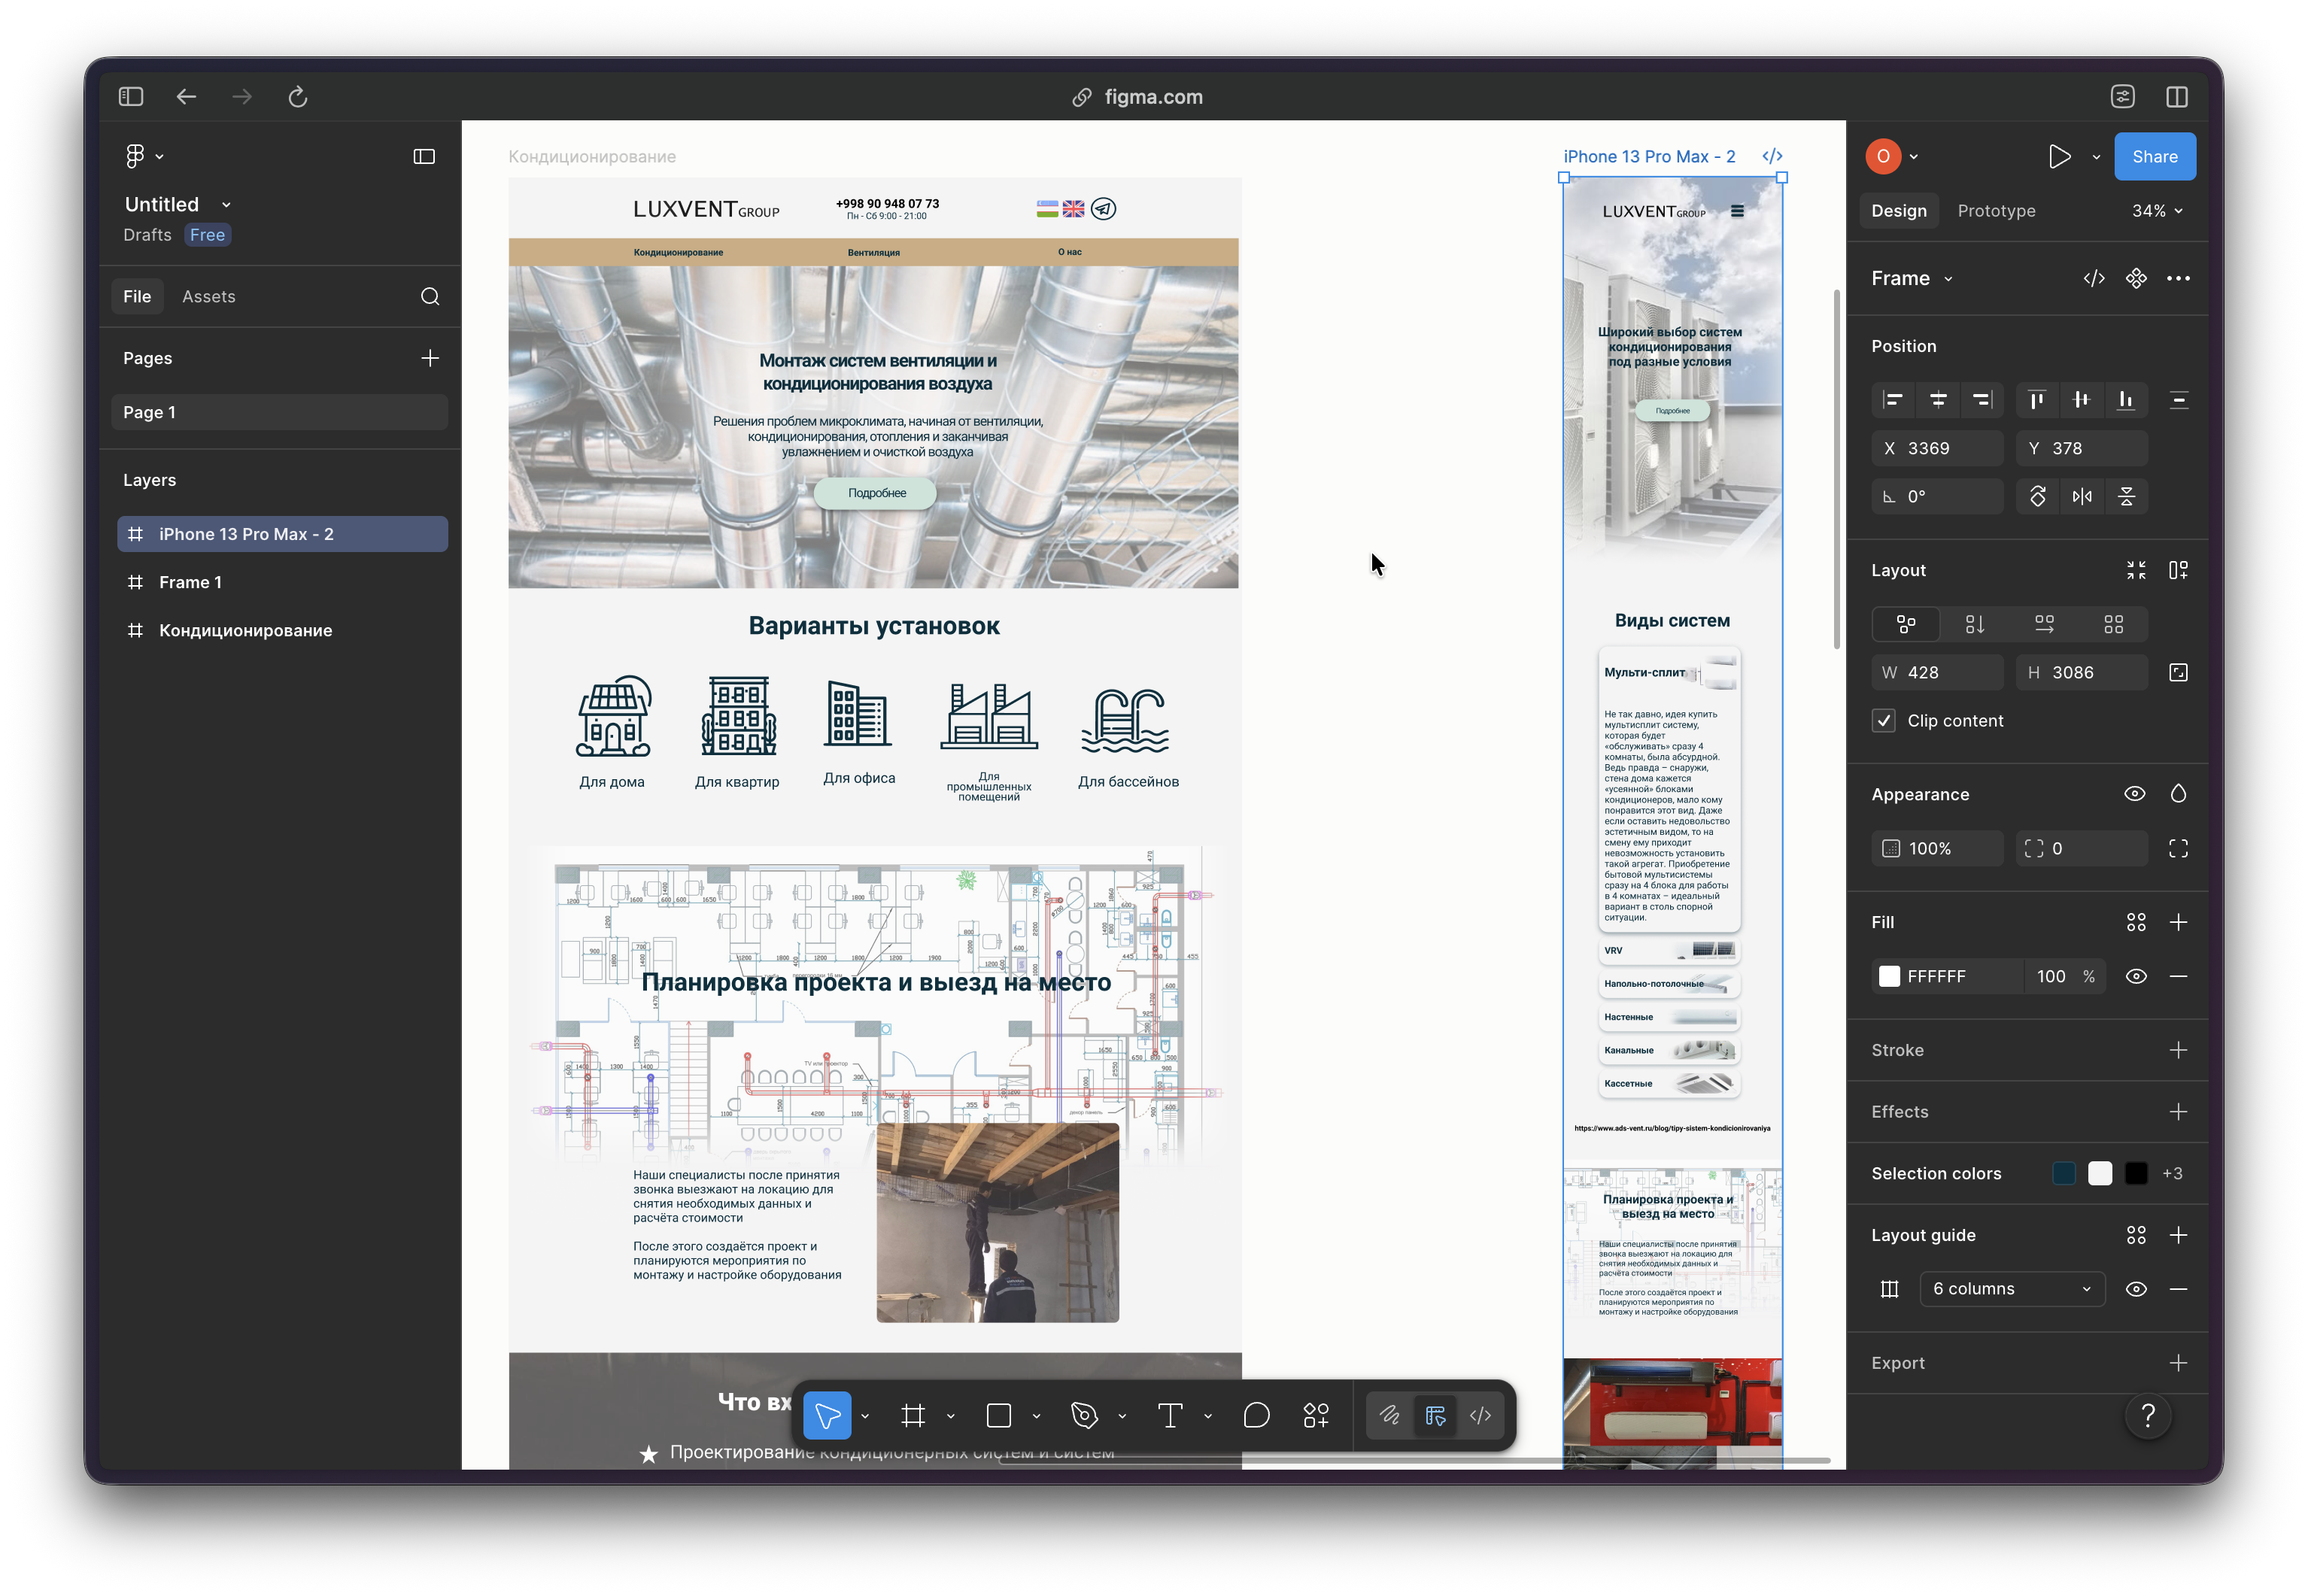Expand Frame tool options arrow

pos(950,1416)
